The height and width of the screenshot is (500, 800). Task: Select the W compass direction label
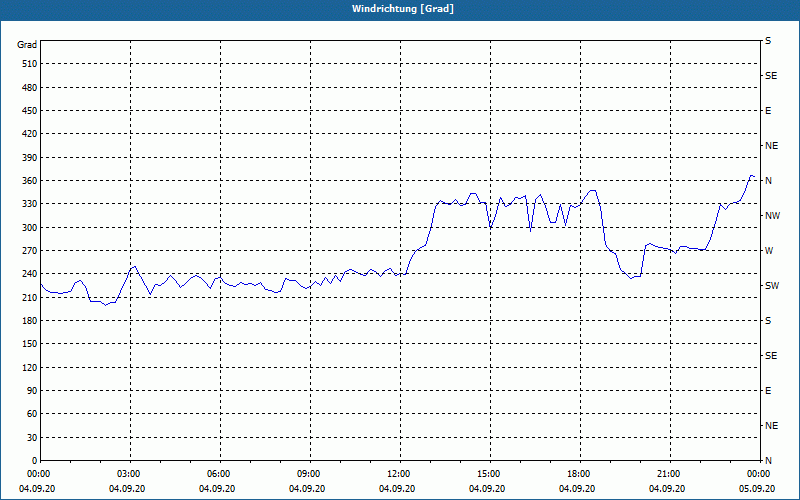coord(769,251)
